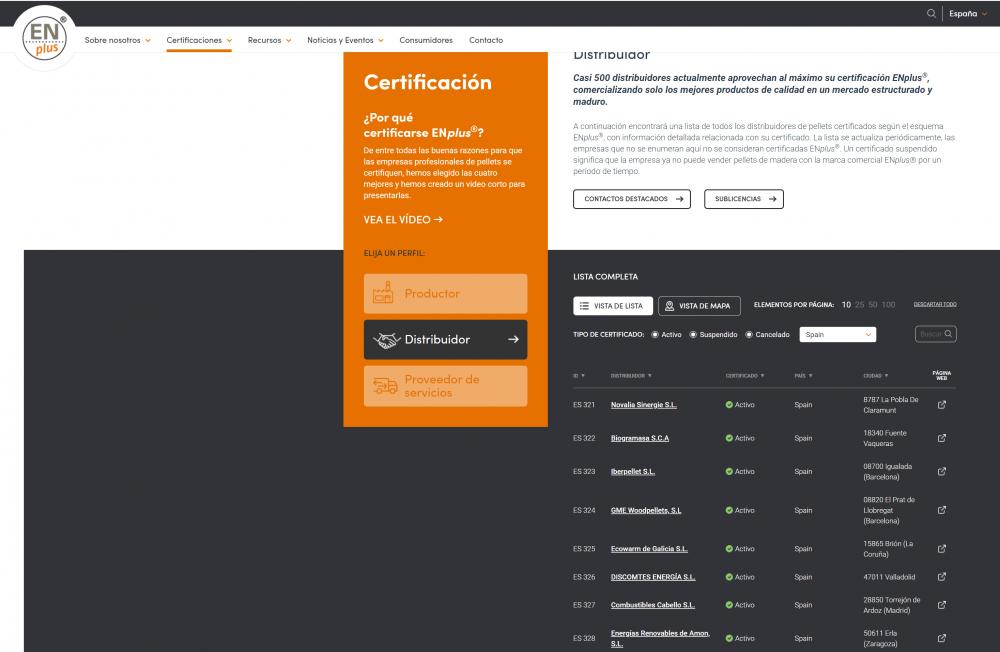Select the Cancelado certificate type radio

[x=749, y=334]
